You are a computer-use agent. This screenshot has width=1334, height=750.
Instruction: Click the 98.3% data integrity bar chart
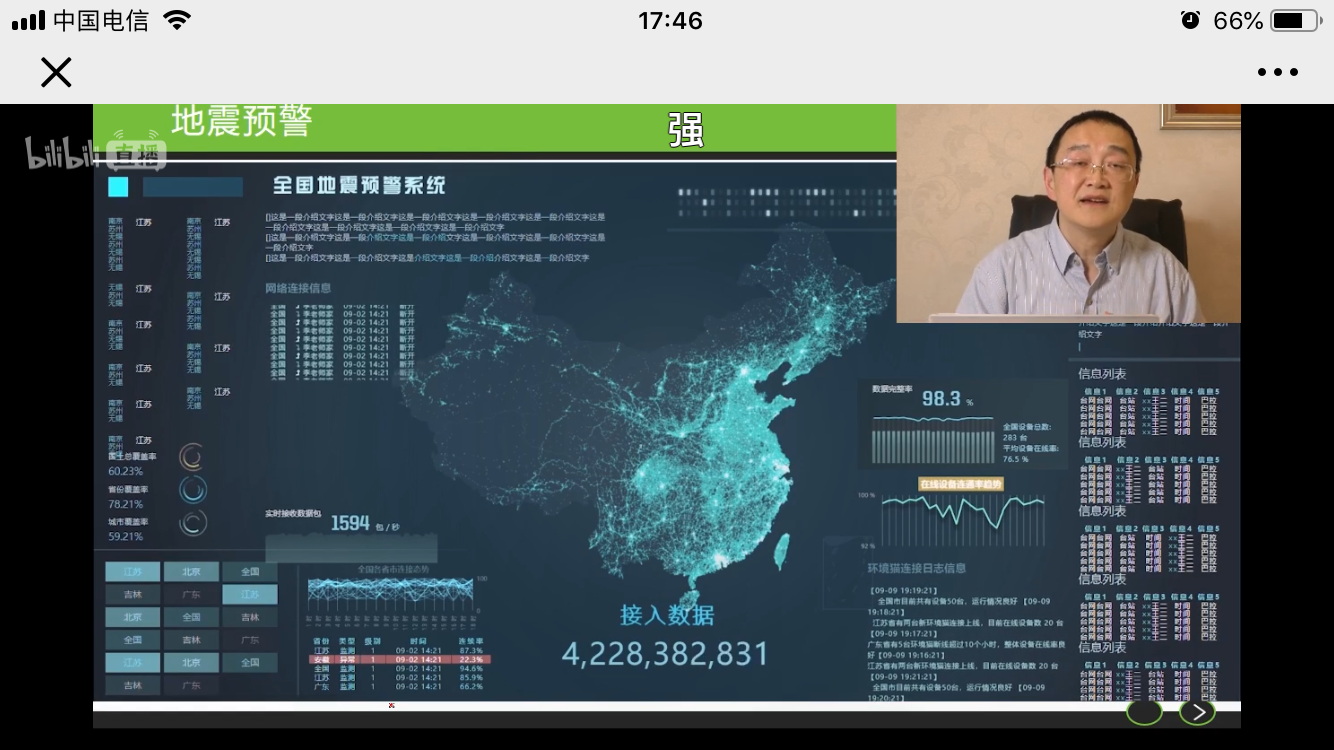(932, 438)
